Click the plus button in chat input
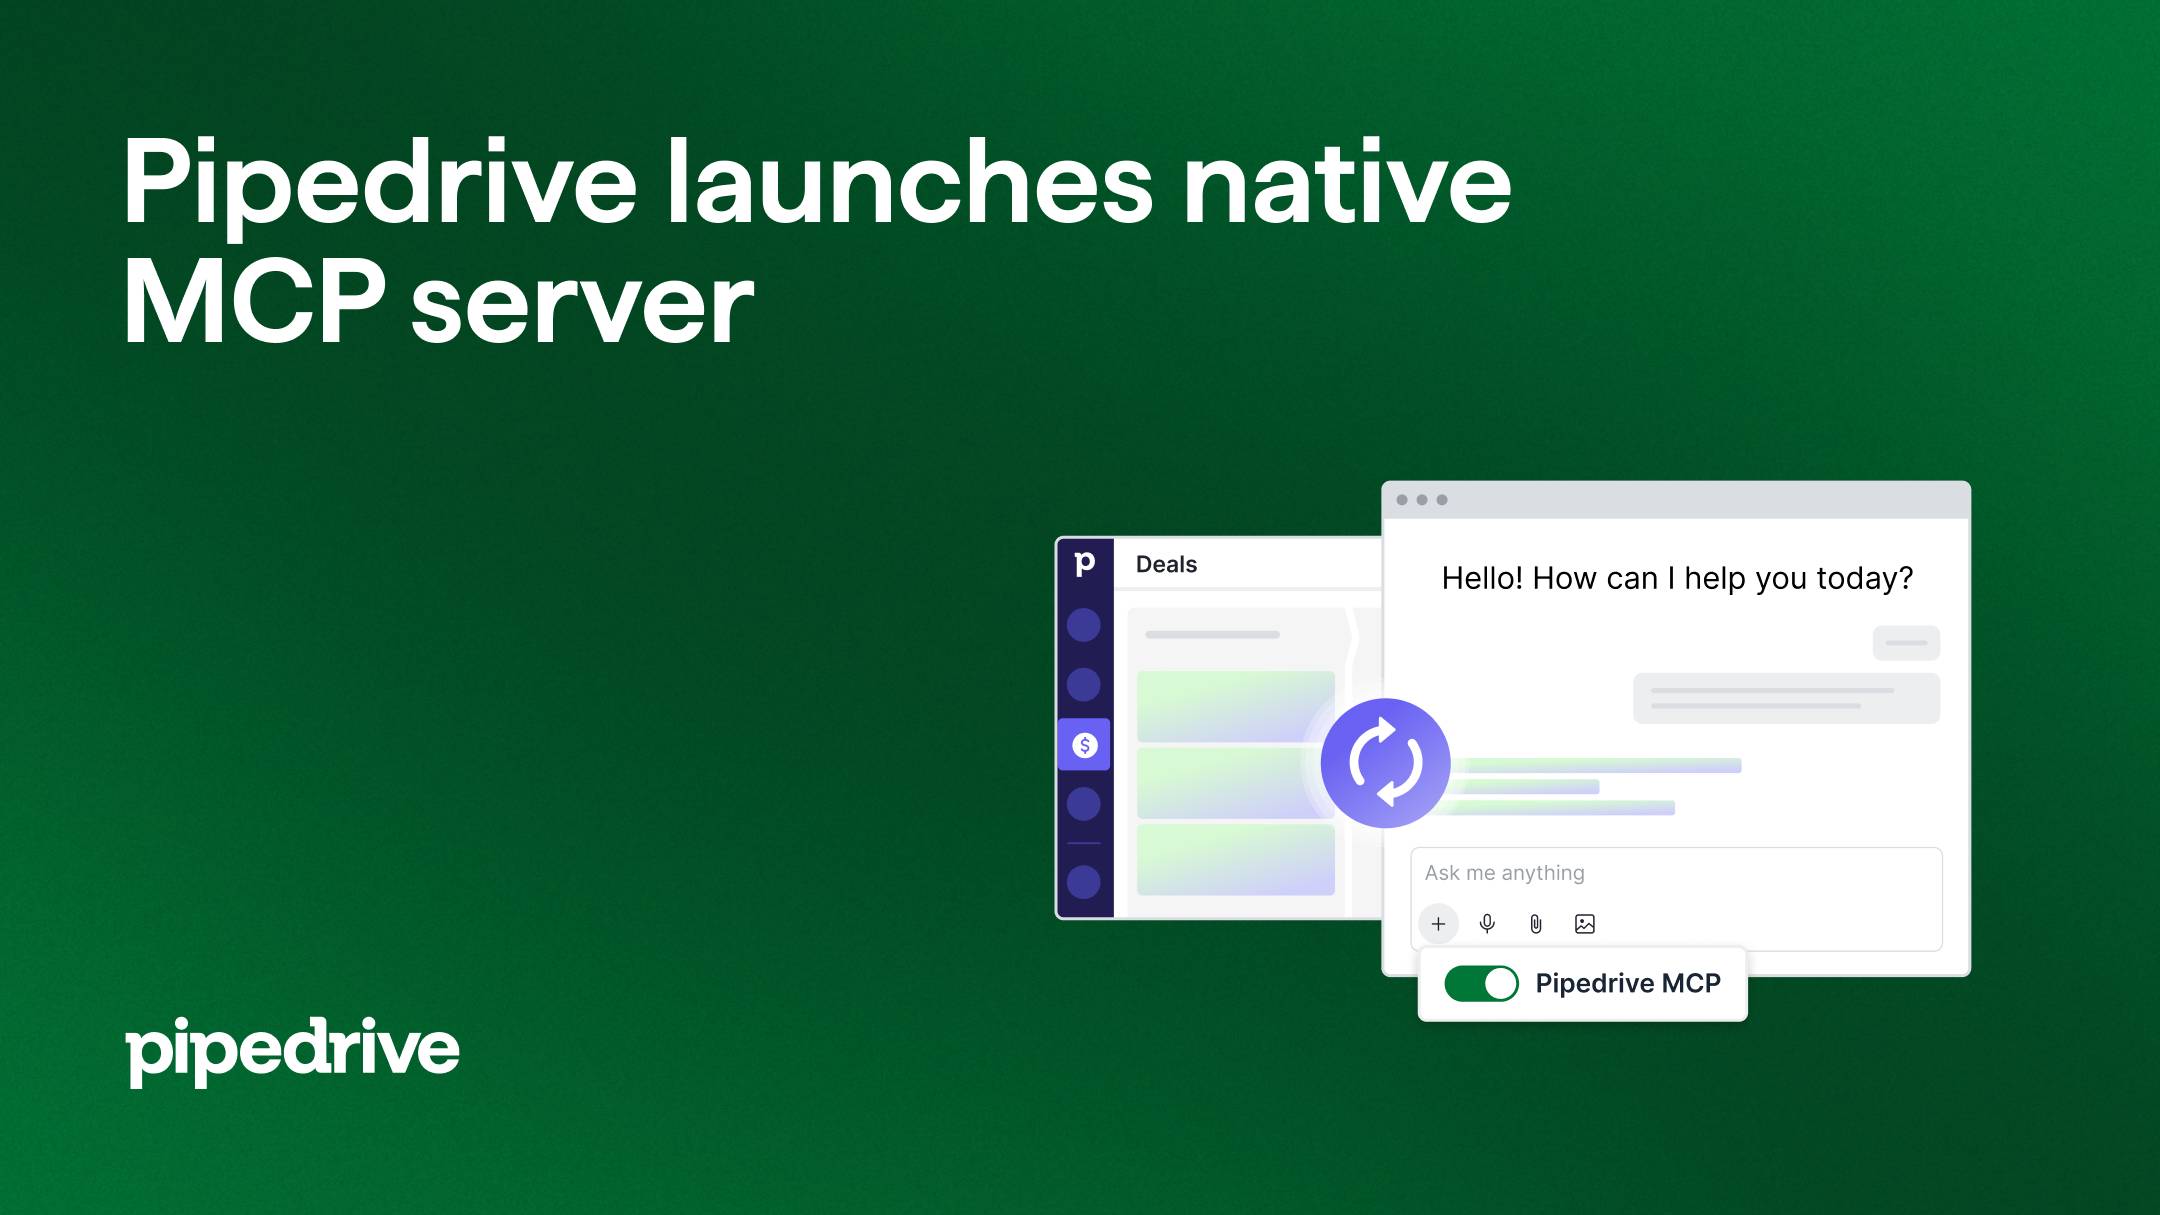 1438,924
